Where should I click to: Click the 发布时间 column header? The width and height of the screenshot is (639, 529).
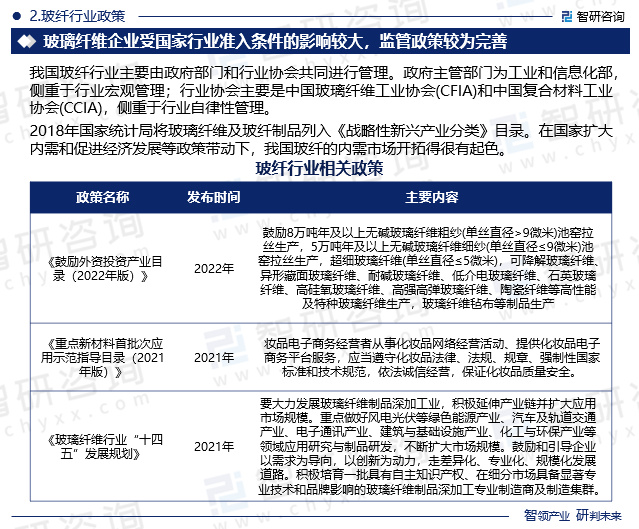213,196
